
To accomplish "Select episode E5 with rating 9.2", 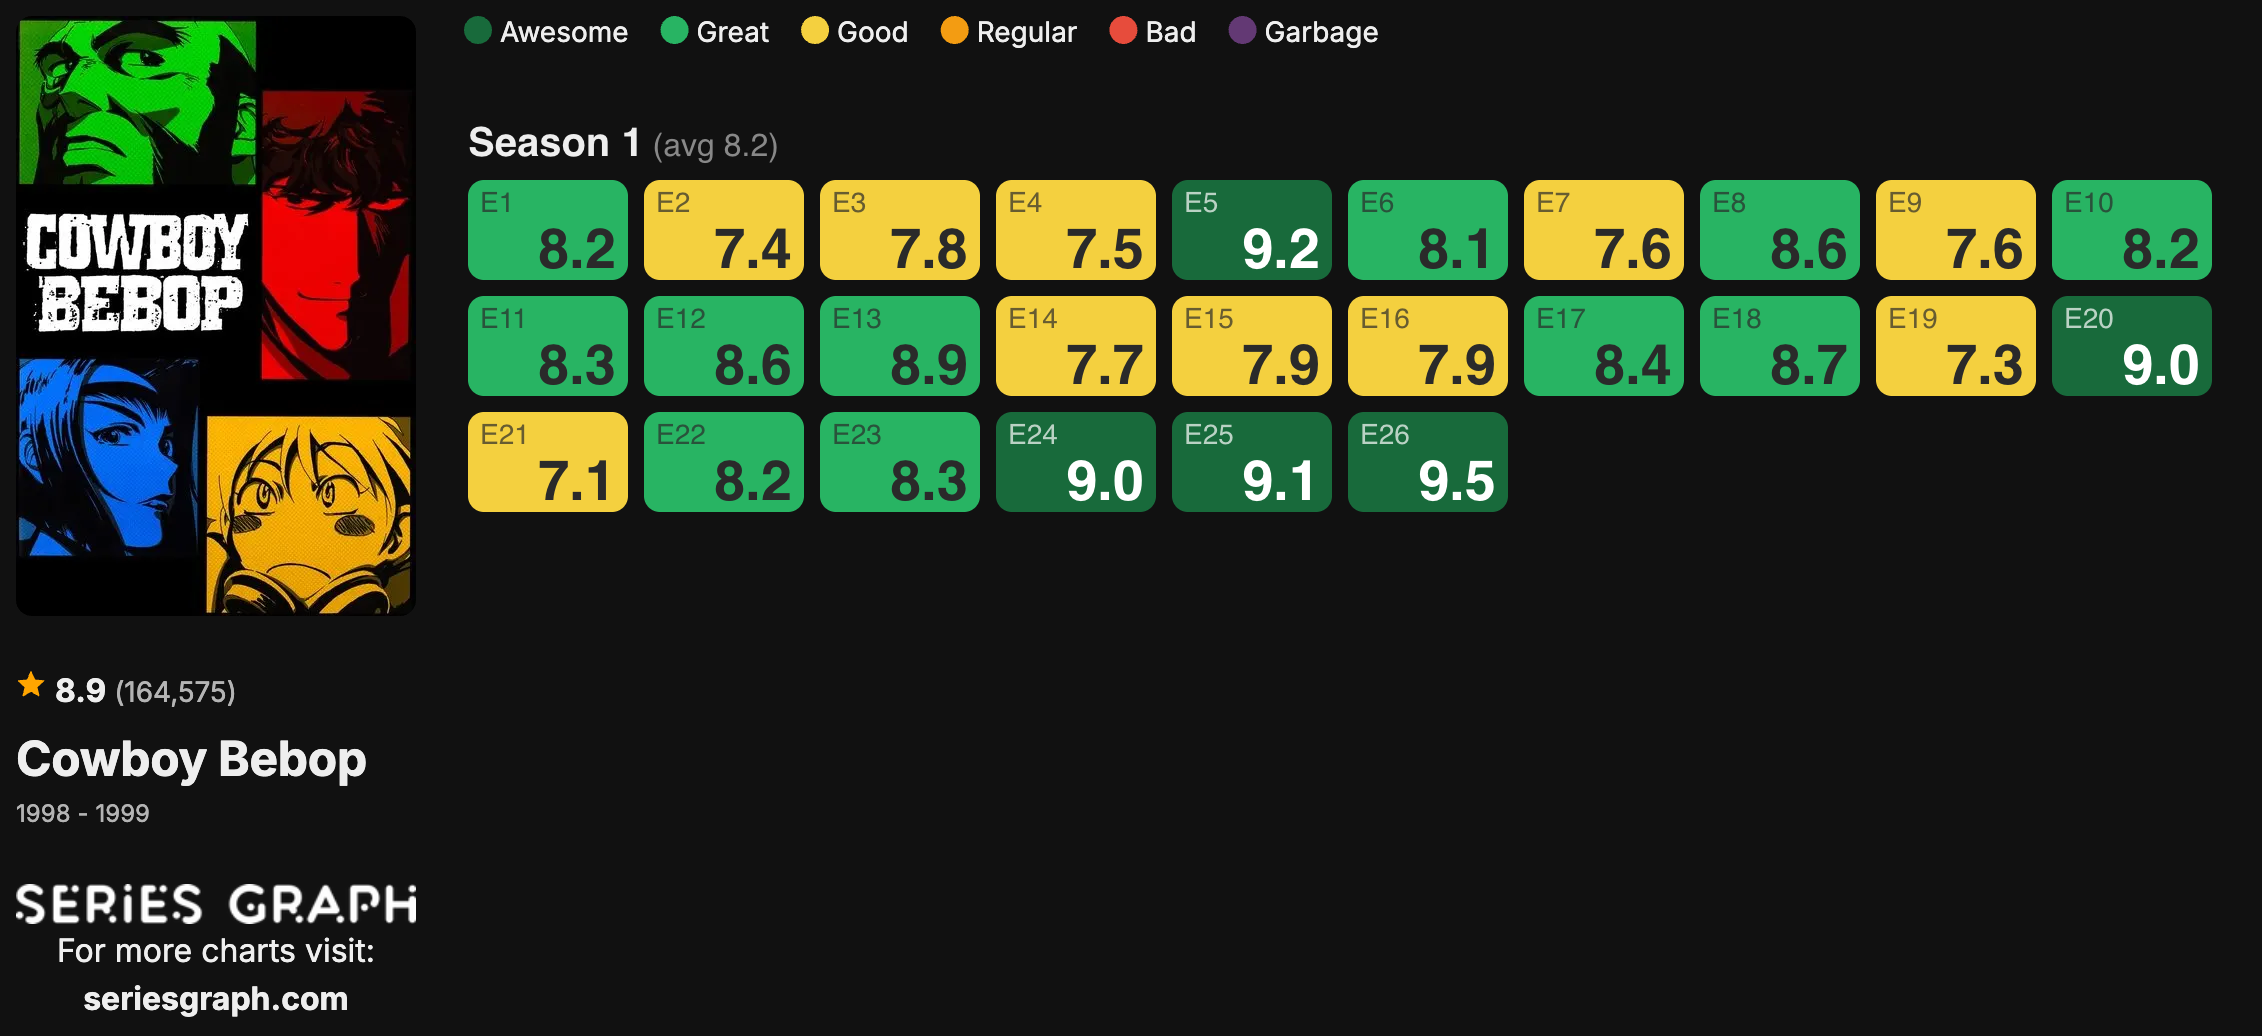I will pos(1251,231).
